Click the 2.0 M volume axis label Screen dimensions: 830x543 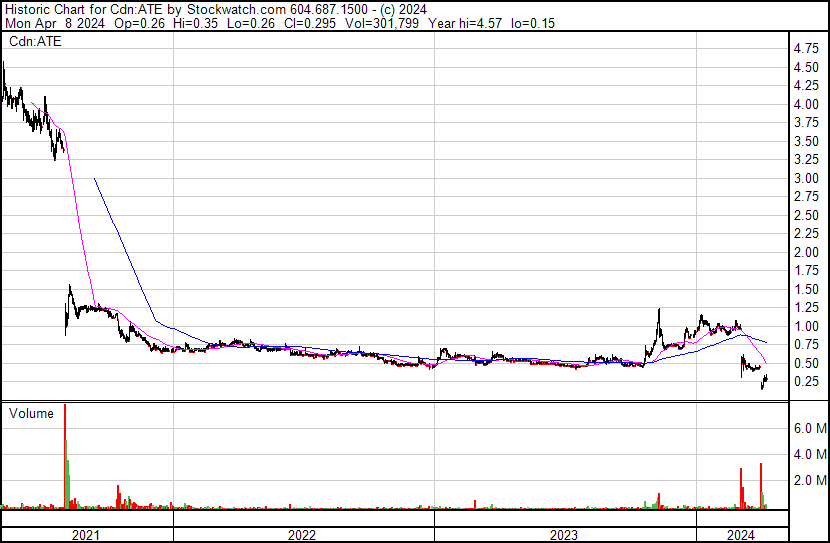coord(810,480)
